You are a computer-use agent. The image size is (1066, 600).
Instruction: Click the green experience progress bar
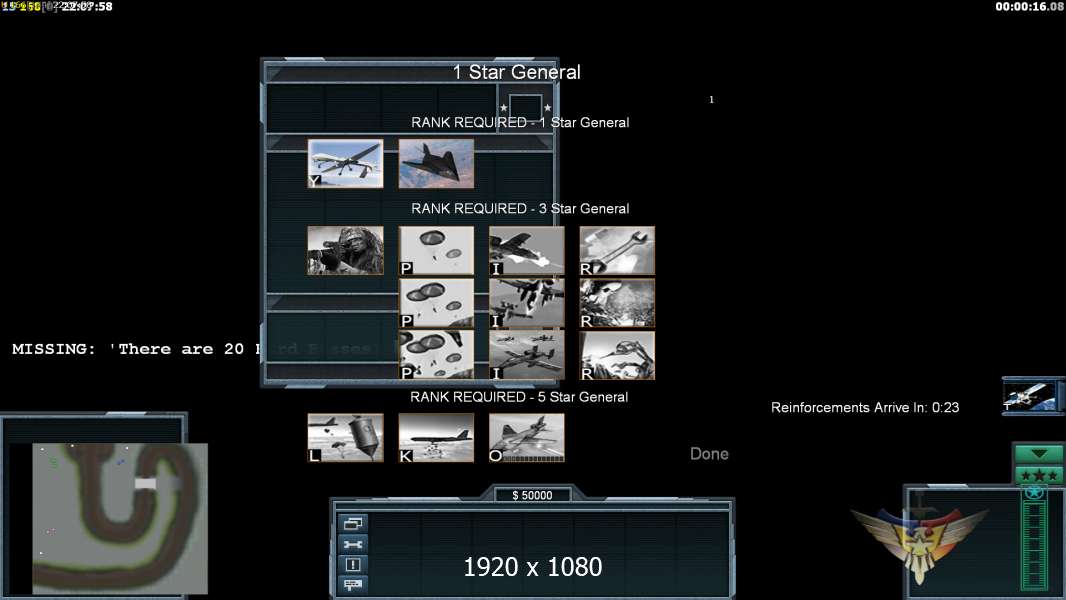click(1035, 545)
